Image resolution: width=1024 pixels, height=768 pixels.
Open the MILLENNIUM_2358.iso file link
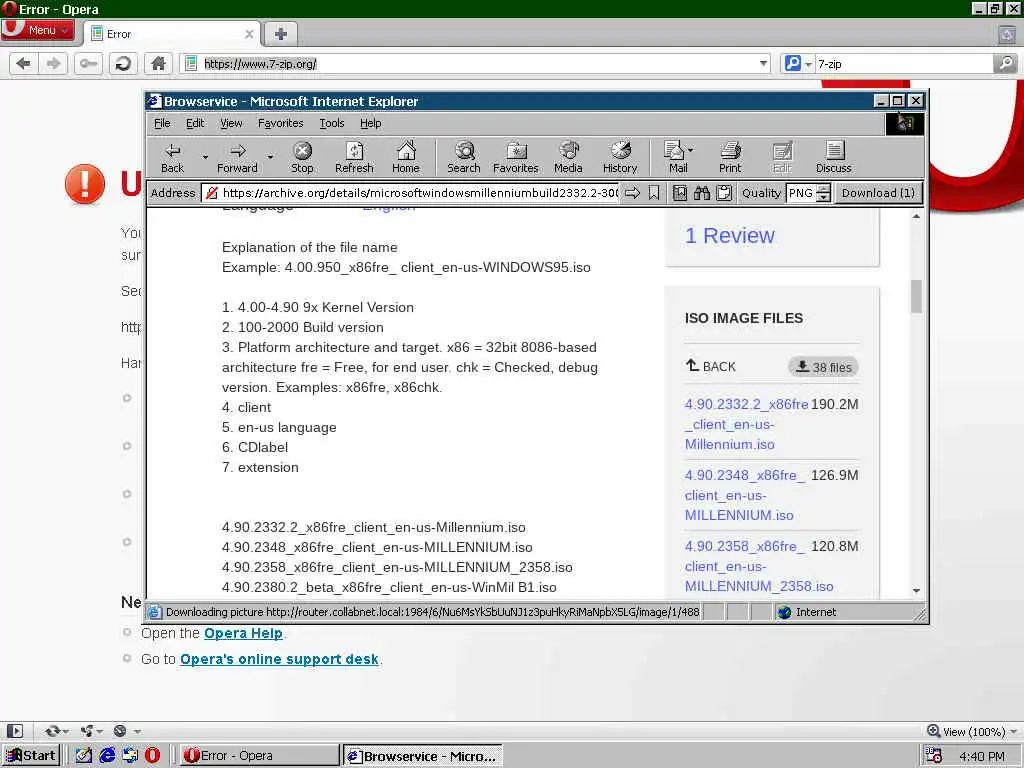[759, 566]
